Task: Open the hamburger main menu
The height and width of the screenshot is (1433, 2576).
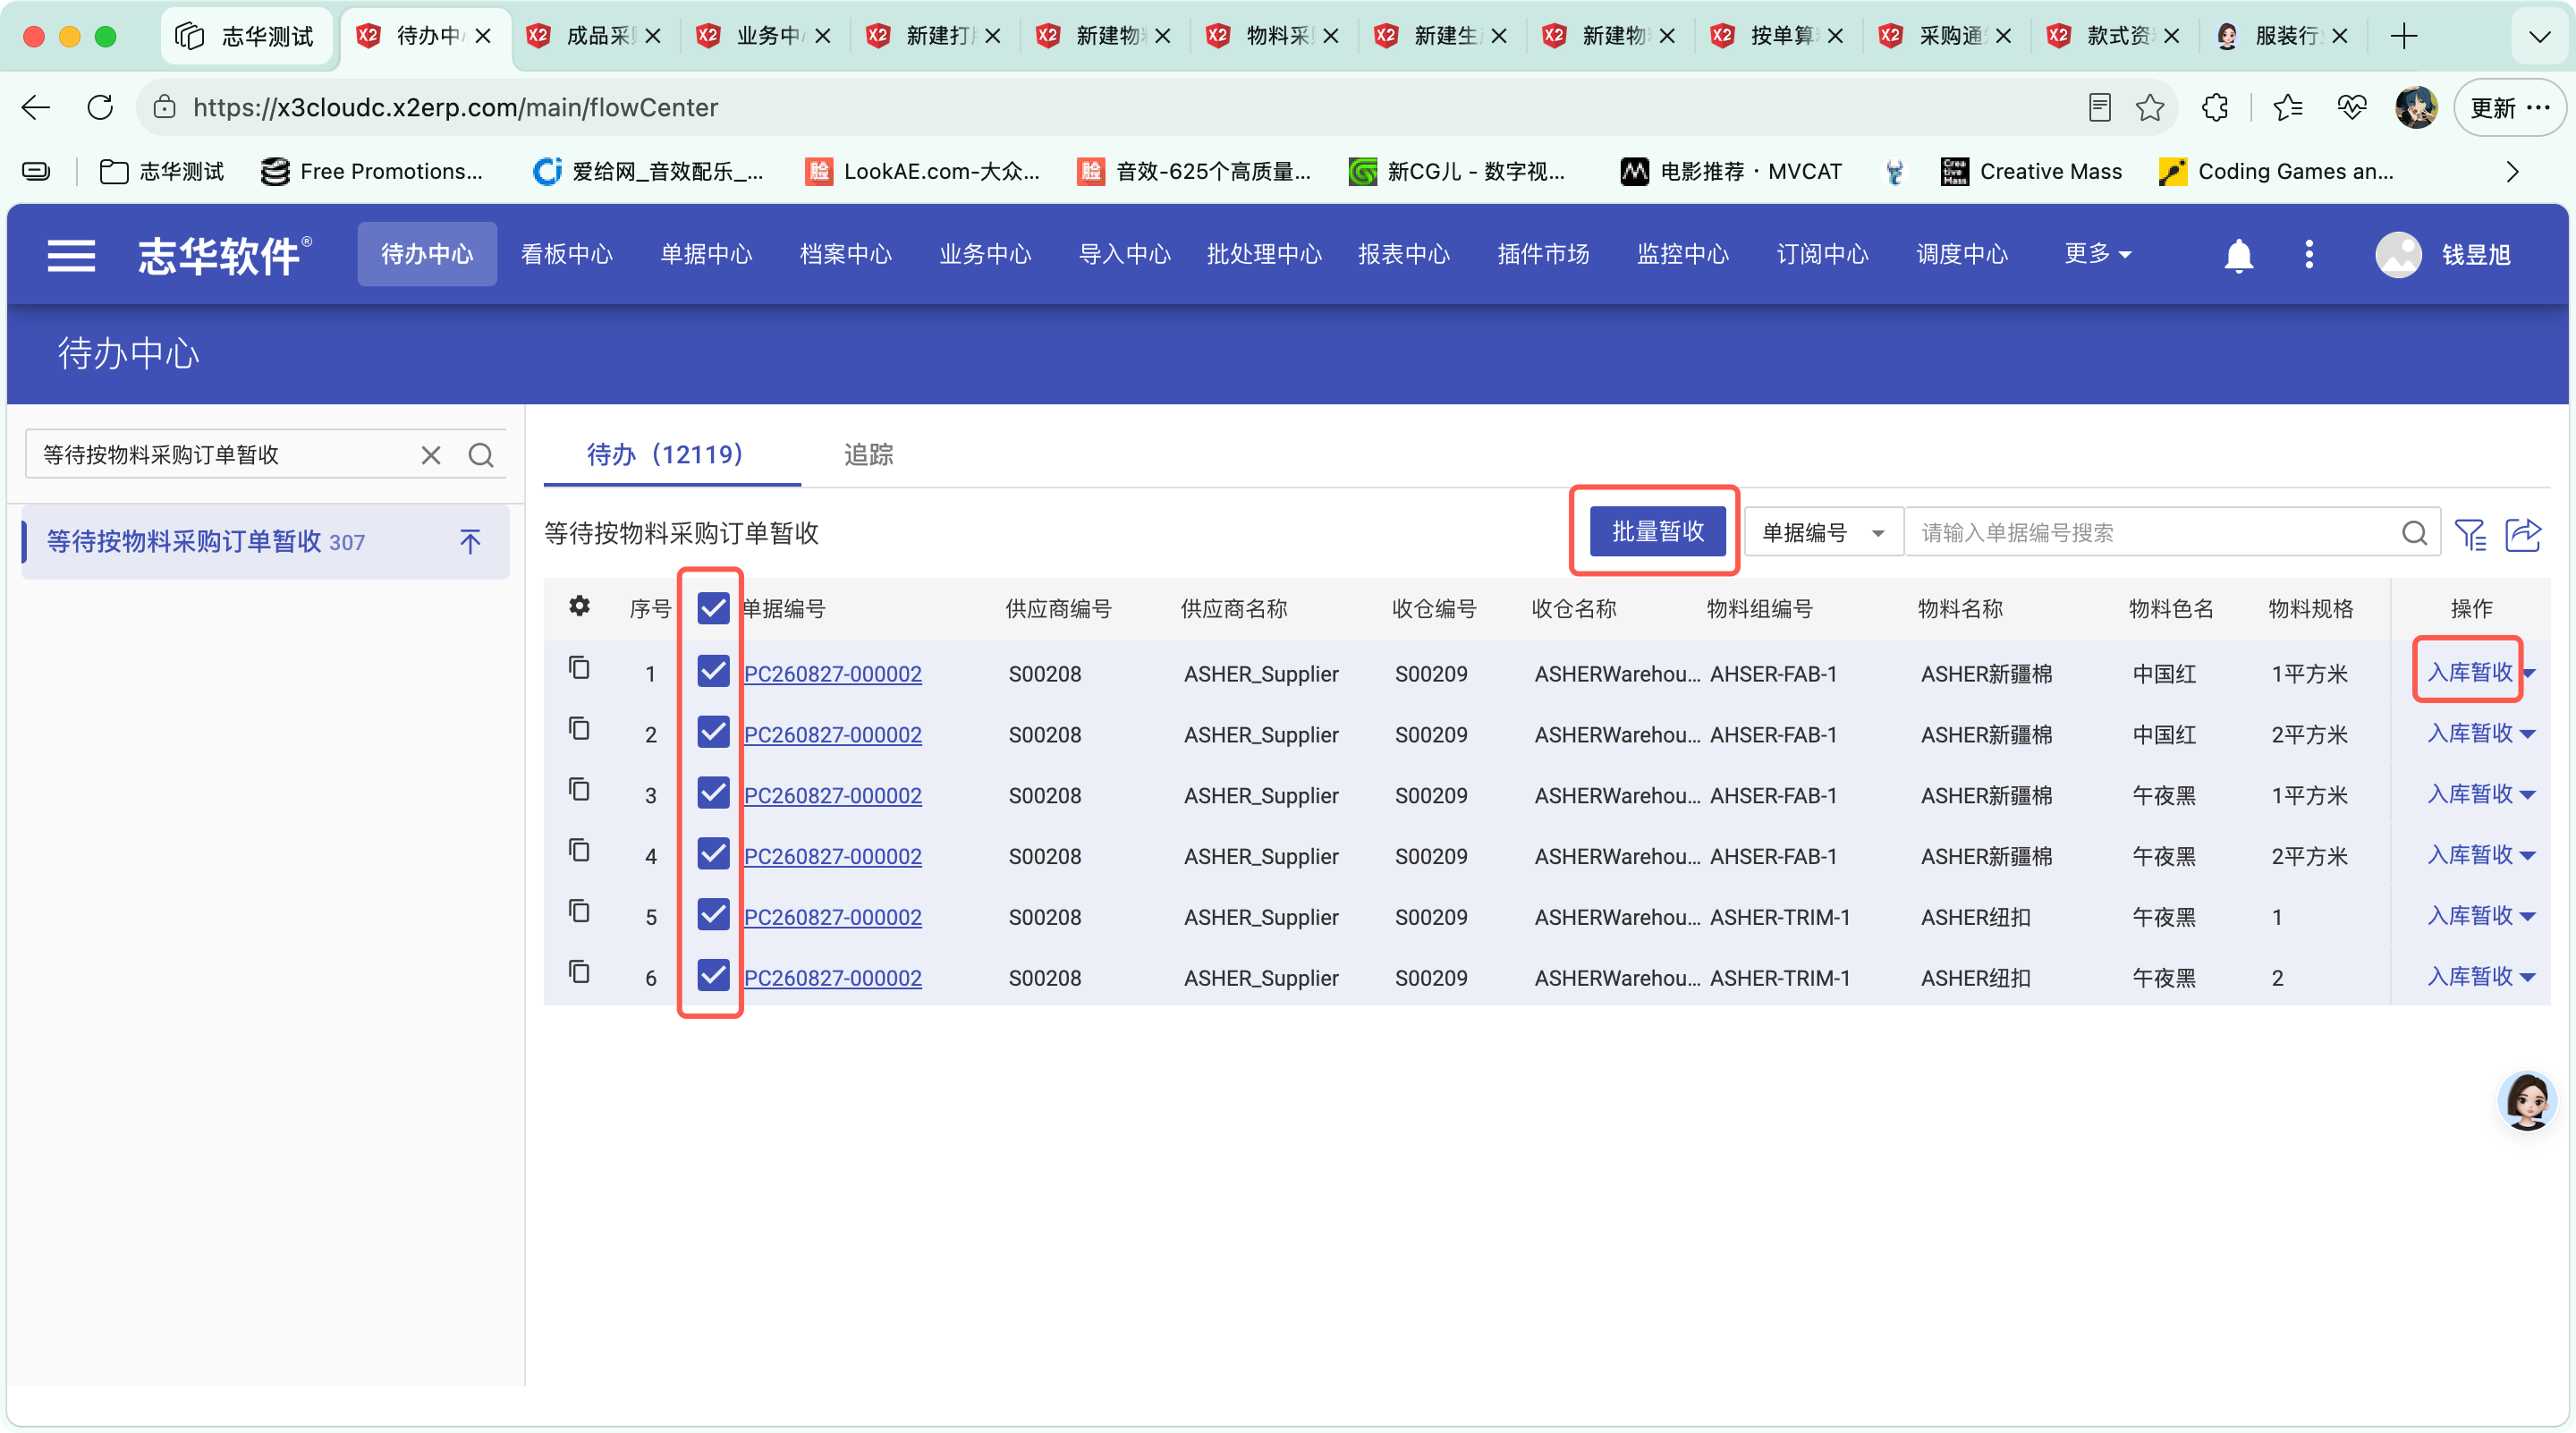Action: click(71, 255)
